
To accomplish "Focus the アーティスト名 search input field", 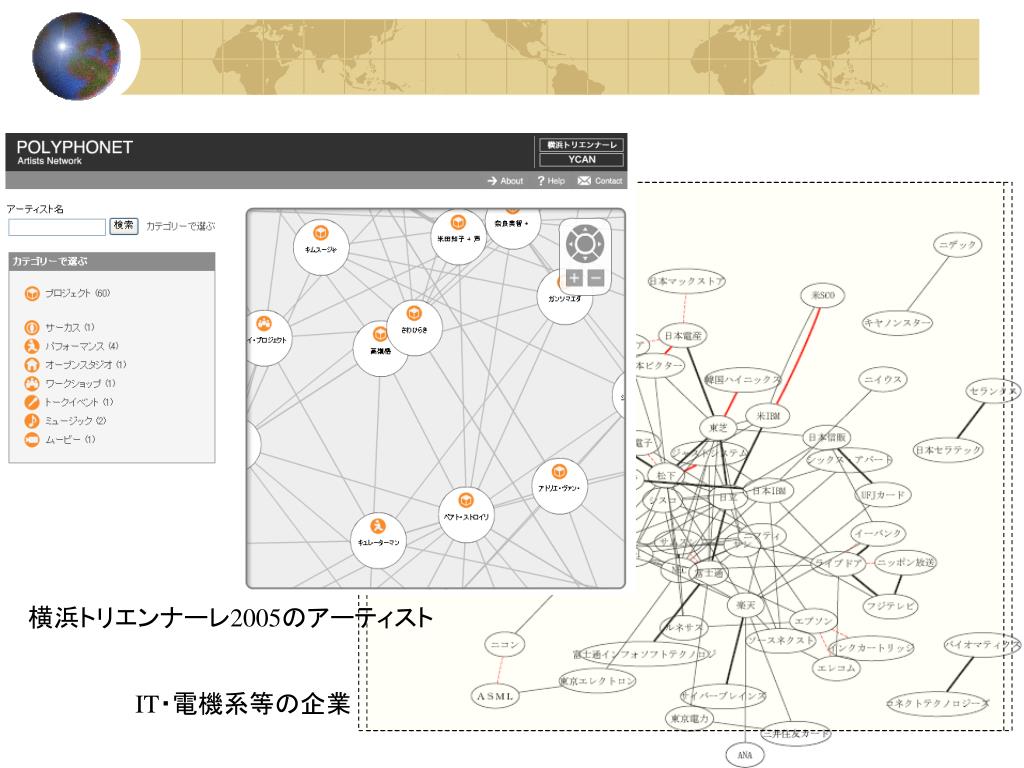I will pyautogui.click(x=57, y=227).
